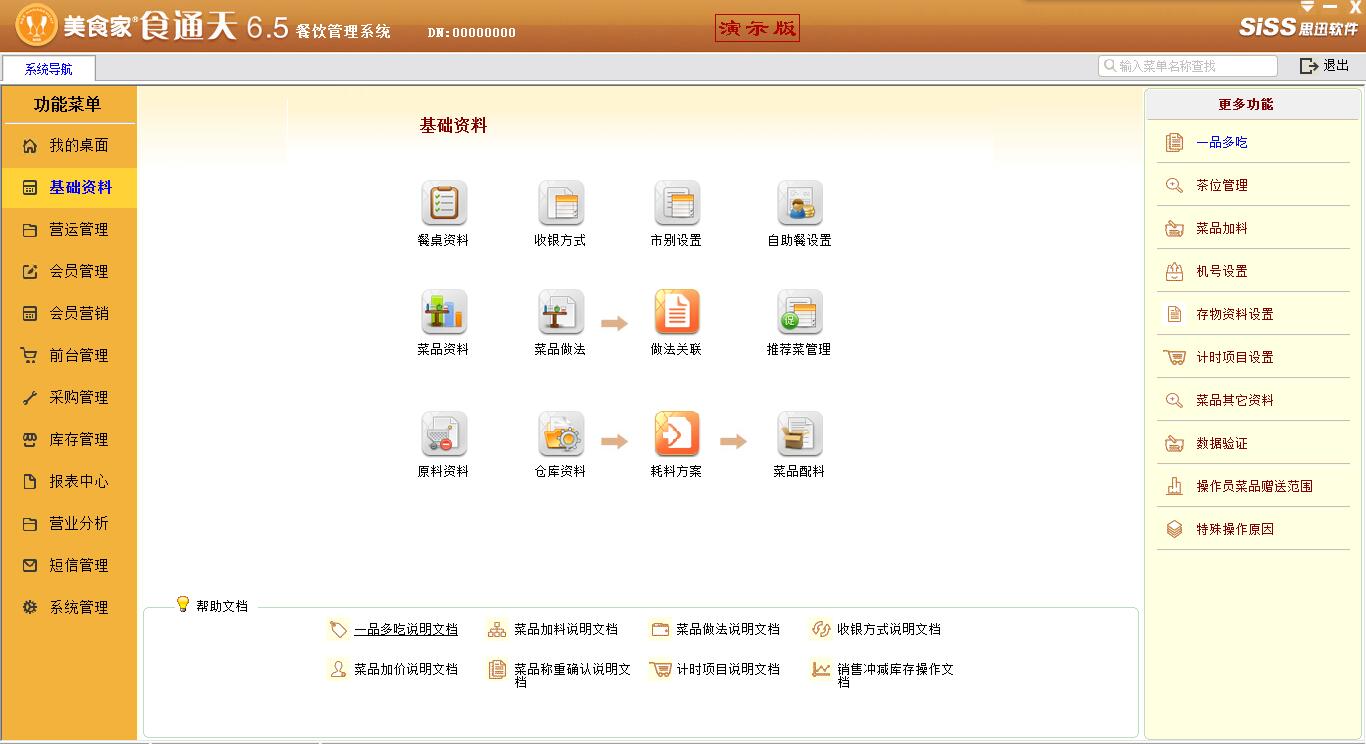The width and height of the screenshot is (1366, 744).
Task: Click the 退出 logout button
Action: point(1325,66)
